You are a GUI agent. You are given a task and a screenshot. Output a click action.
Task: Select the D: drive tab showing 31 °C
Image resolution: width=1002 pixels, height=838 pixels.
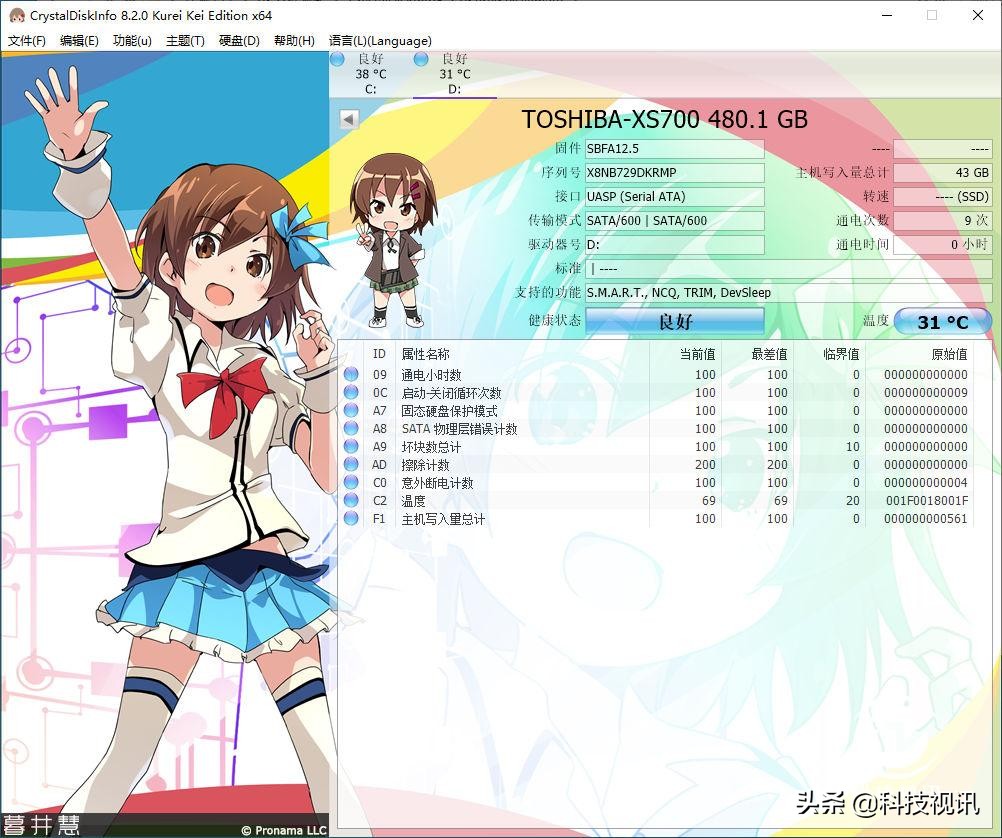click(x=454, y=74)
